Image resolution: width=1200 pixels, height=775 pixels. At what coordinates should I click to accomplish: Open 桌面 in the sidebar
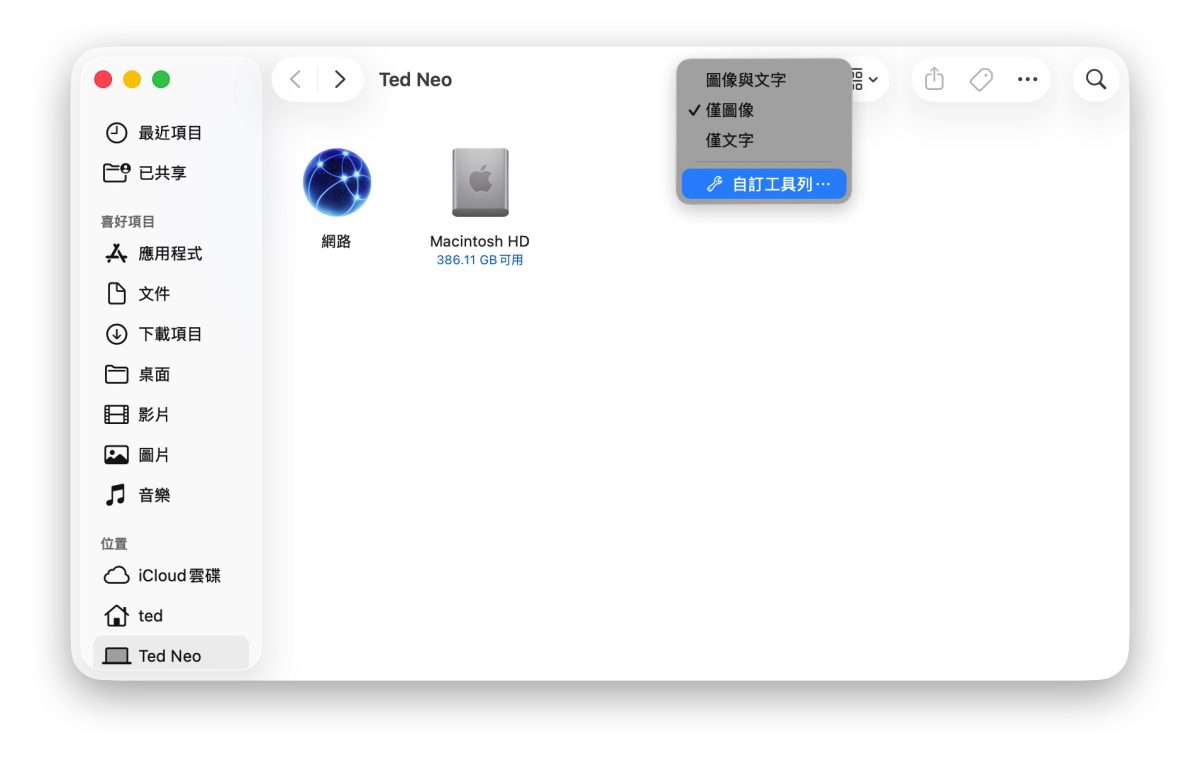pos(171,374)
